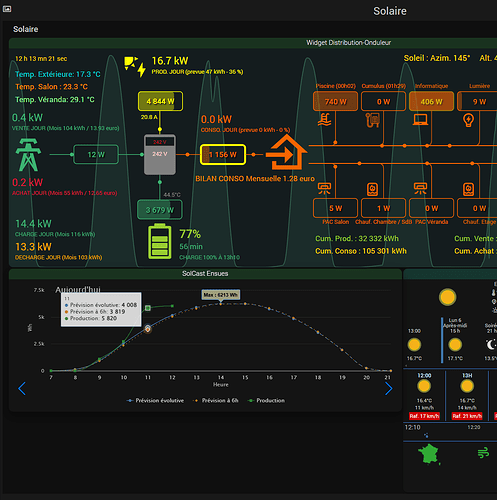Click the 16.7 kW daily production value
This screenshot has height=500, width=497.
170,61
